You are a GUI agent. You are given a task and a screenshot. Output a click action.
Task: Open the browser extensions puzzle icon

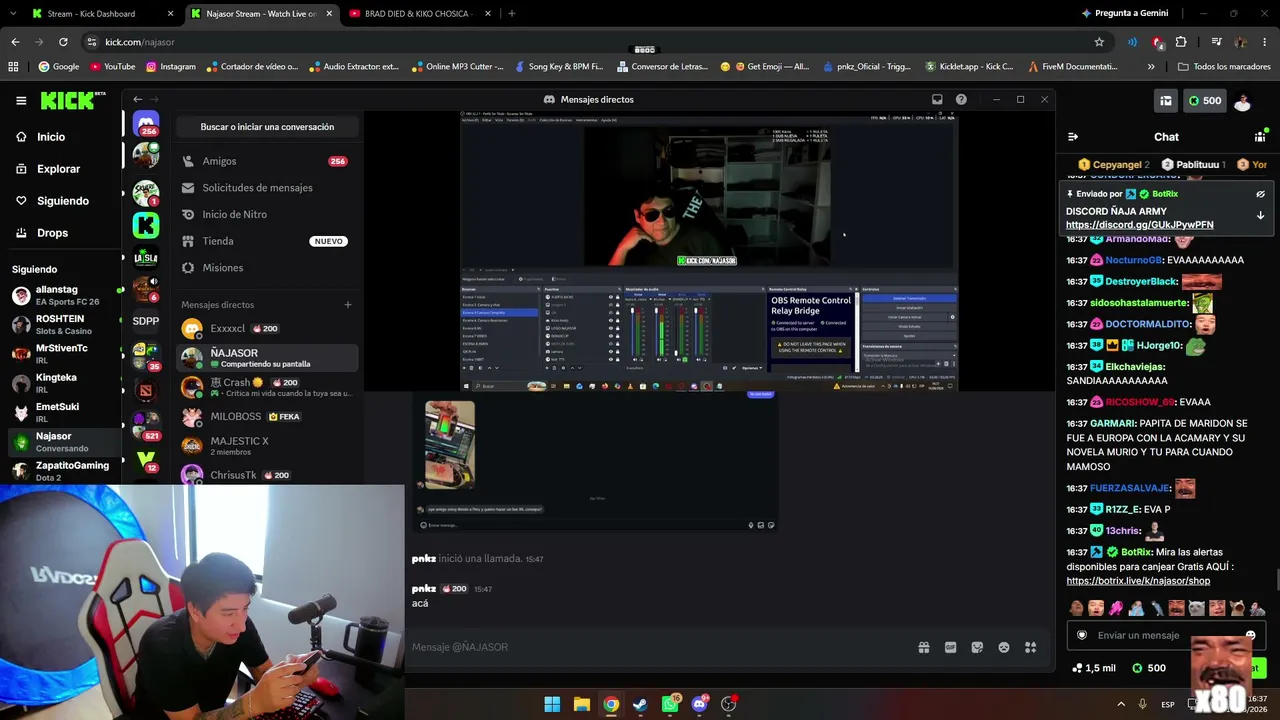tap(1181, 42)
